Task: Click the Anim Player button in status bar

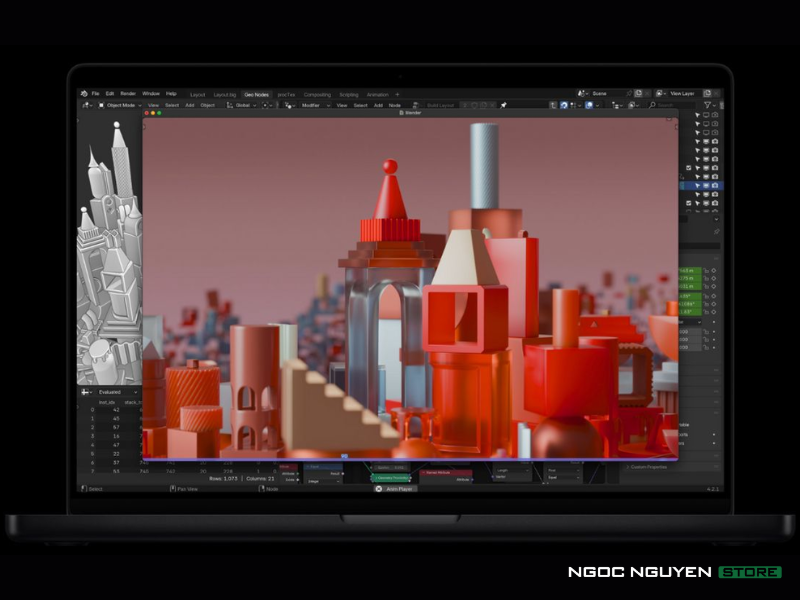Action: [397, 489]
